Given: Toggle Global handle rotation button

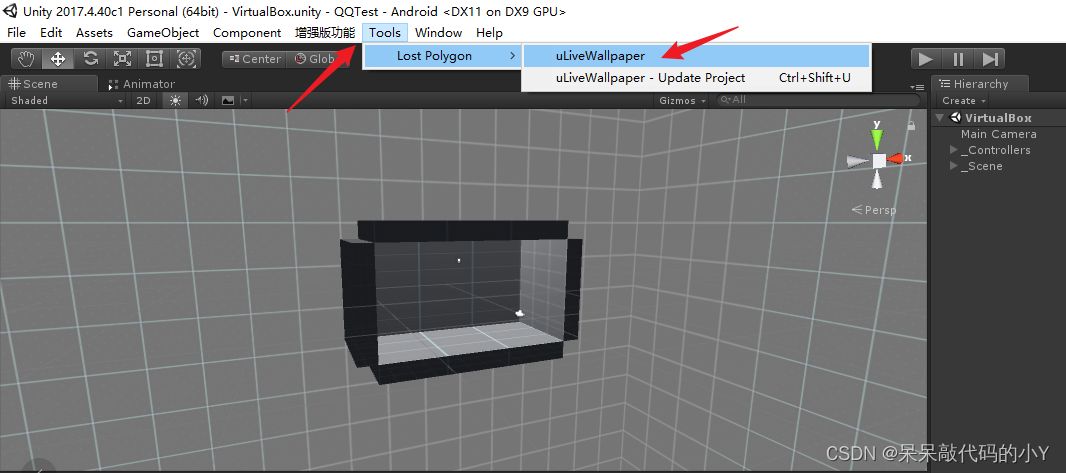Looking at the screenshot, I should tap(317, 59).
